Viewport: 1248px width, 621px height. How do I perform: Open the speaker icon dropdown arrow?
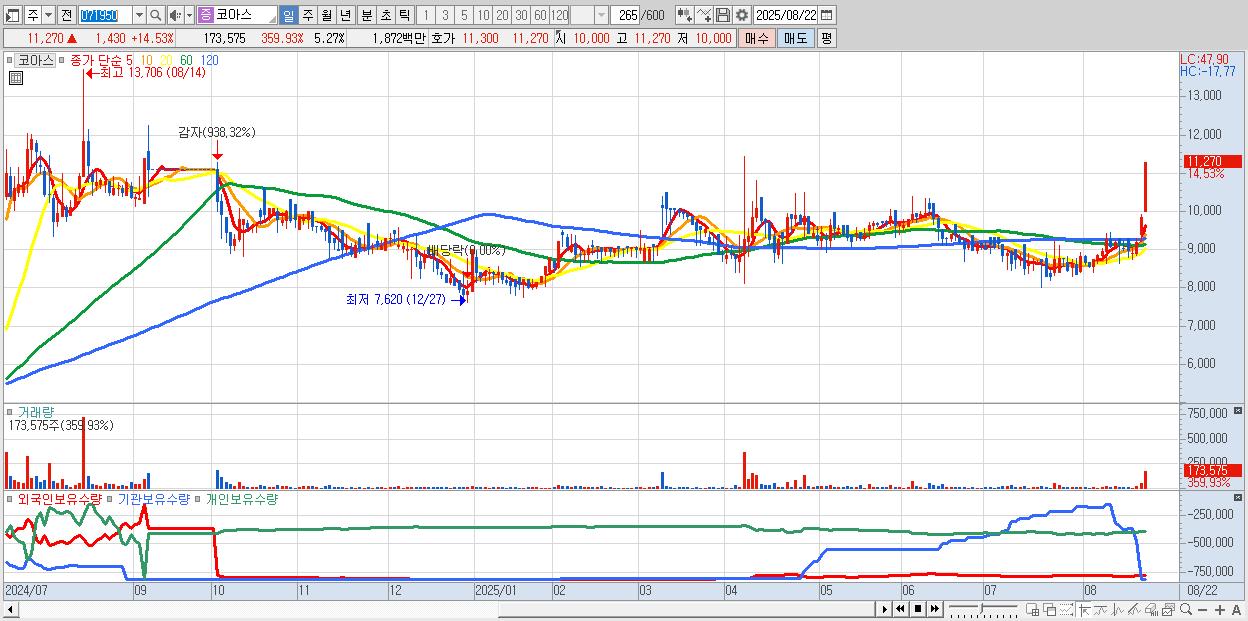pyautogui.click(x=189, y=15)
